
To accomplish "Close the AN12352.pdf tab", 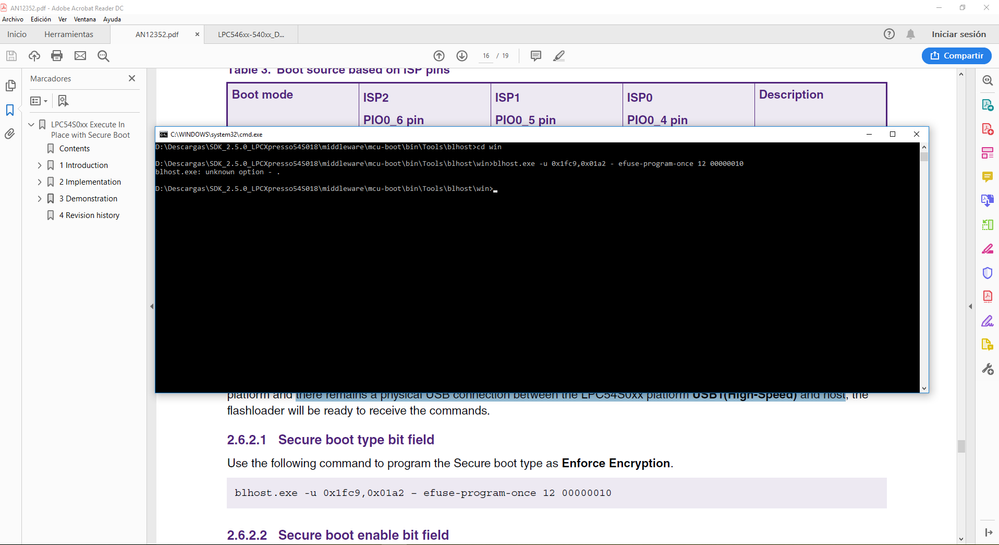I will (197, 34).
